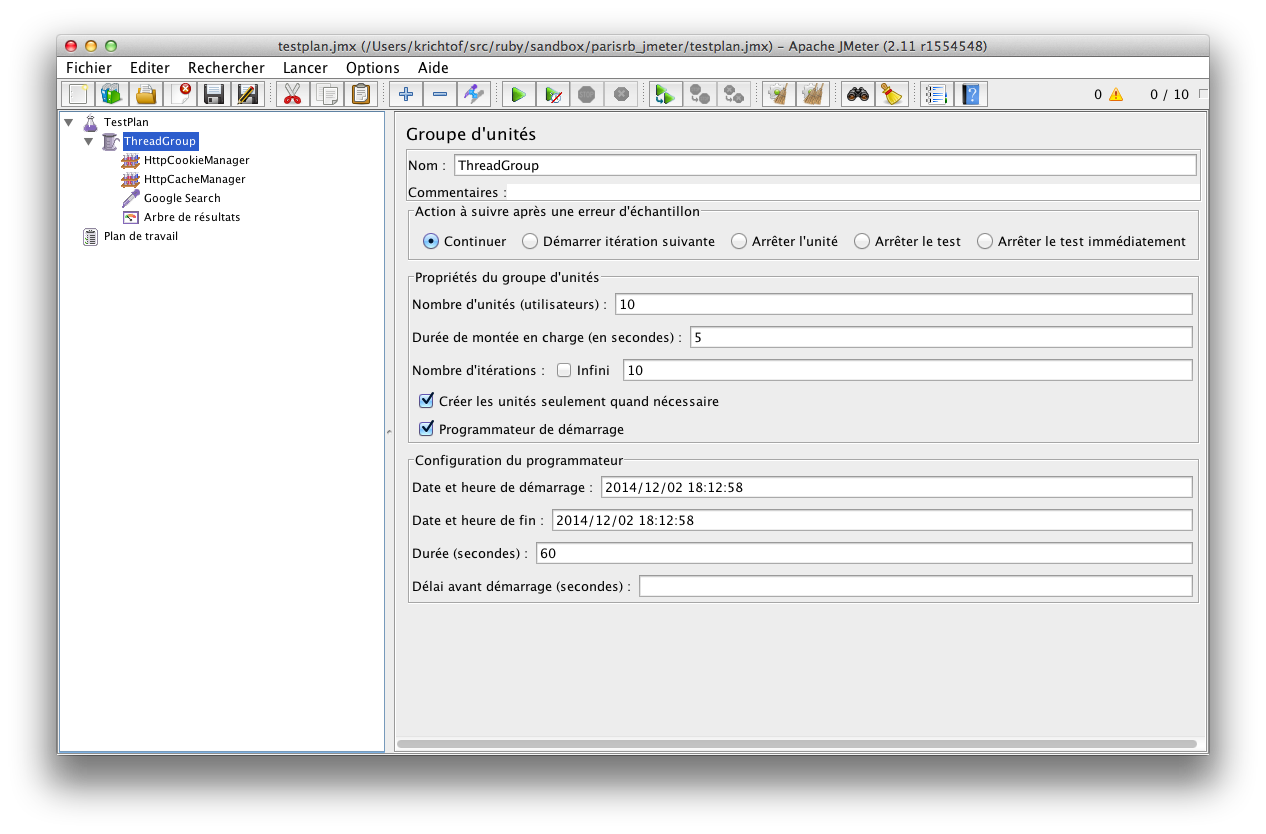
Task: Click the Close test plan icon
Action: pos(181,94)
